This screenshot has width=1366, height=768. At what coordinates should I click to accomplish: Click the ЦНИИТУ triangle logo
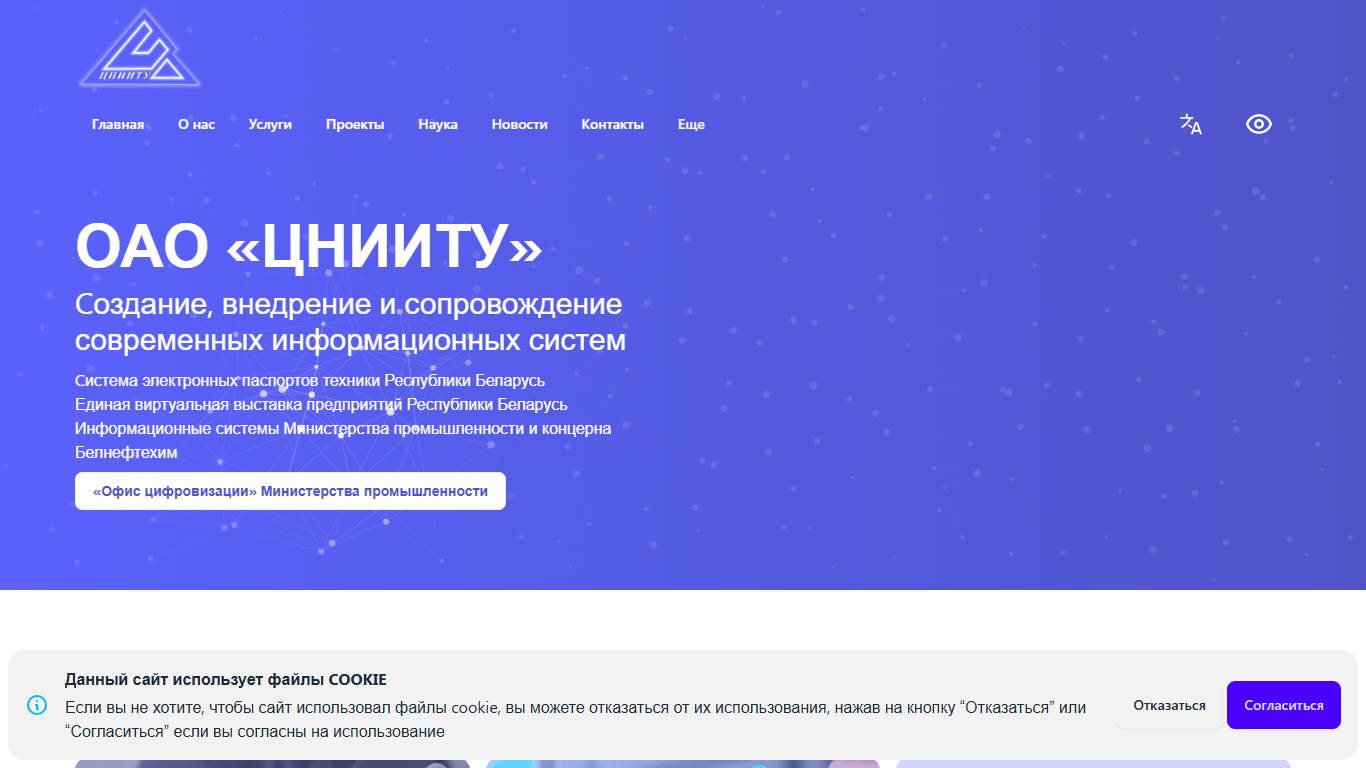(140, 48)
